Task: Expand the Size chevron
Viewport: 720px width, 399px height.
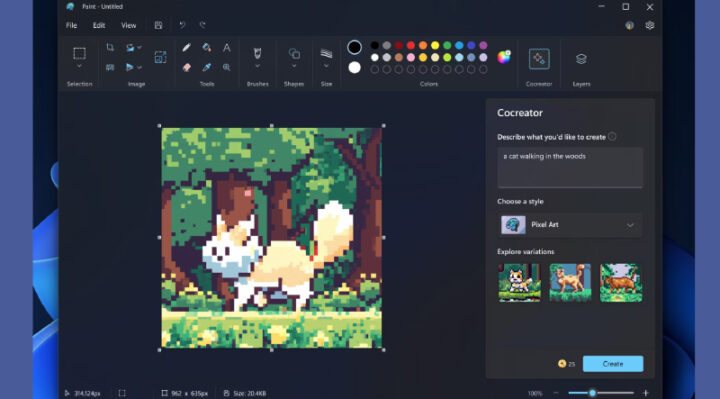Action: pos(326,67)
